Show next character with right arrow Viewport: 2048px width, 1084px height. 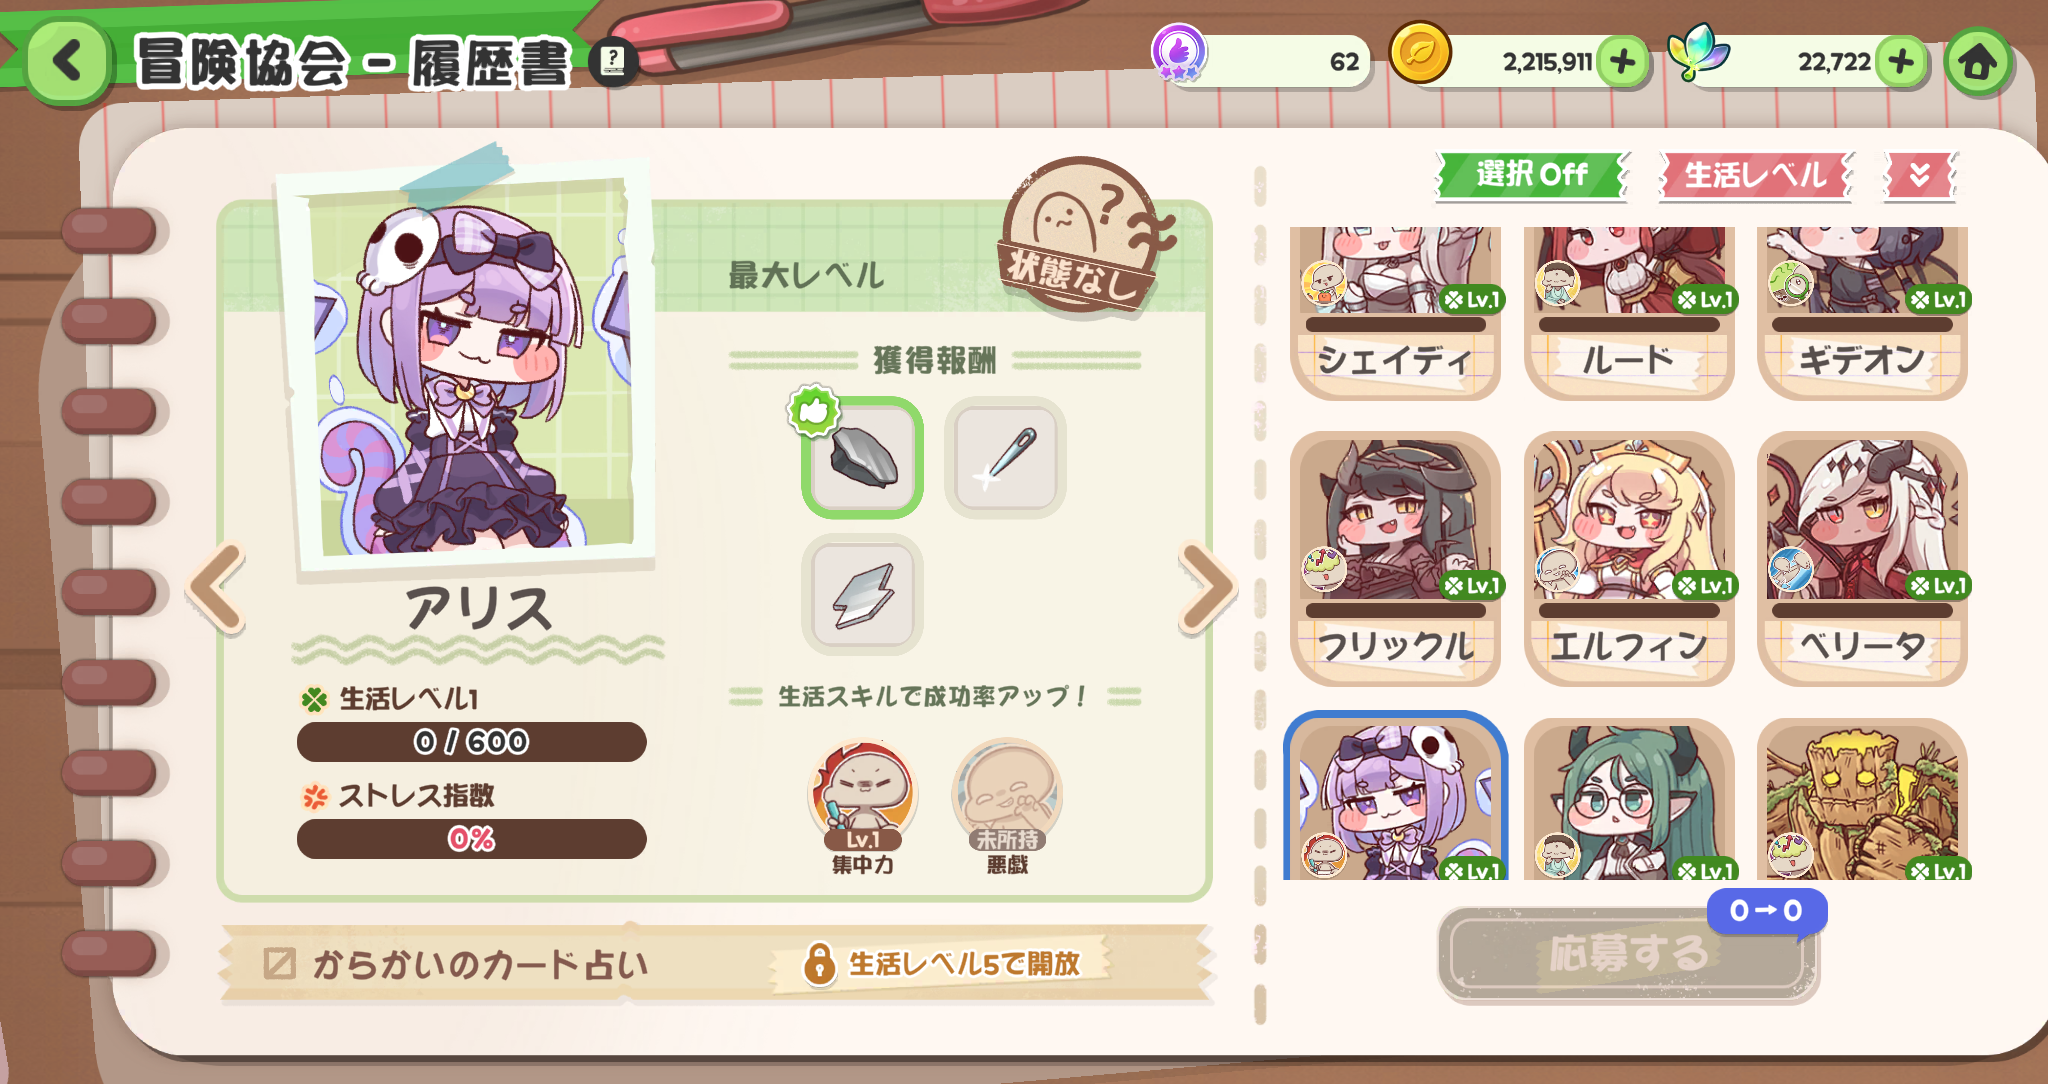pyautogui.click(x=1207, y=588)
